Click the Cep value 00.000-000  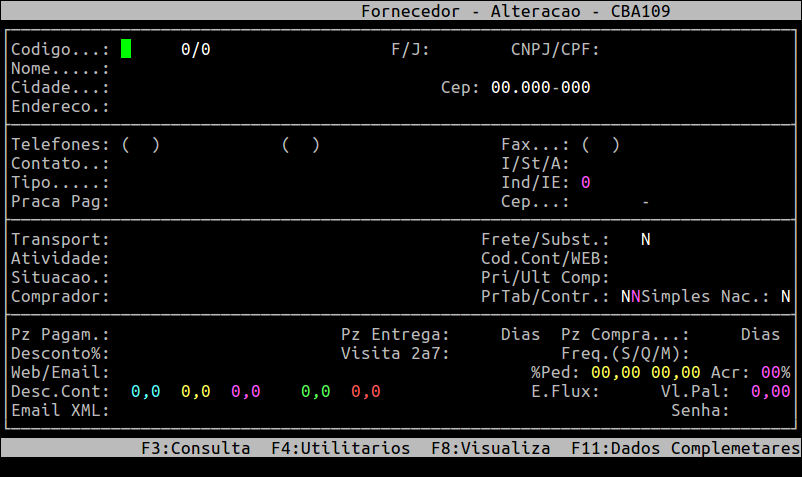pyautogui.click(x=540, y=88)
